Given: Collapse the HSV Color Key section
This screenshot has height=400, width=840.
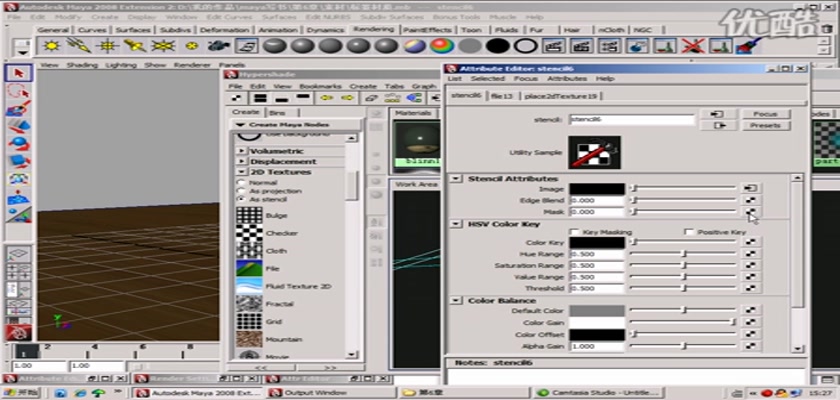Looking at the screenshot, I should click(x=455, y=224).
